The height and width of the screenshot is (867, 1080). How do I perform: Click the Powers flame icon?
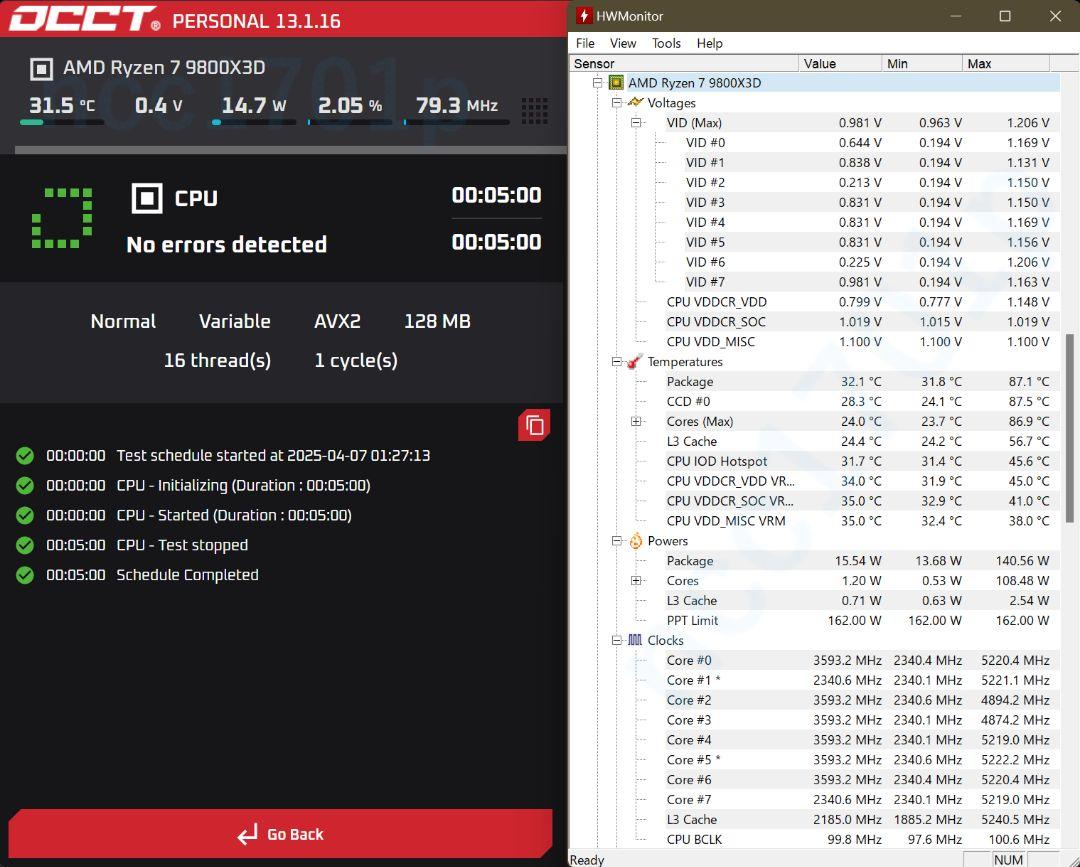[x=635, y=541]
